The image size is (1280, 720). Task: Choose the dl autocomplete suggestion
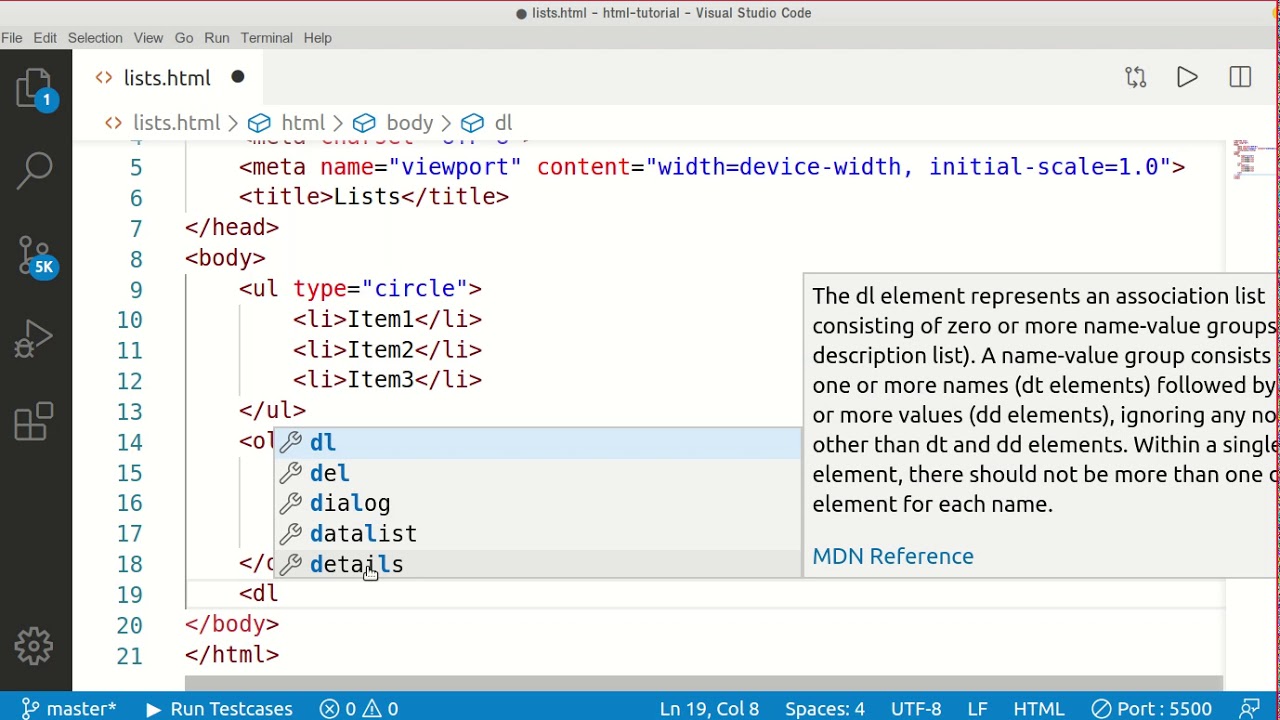coord(538,442)
